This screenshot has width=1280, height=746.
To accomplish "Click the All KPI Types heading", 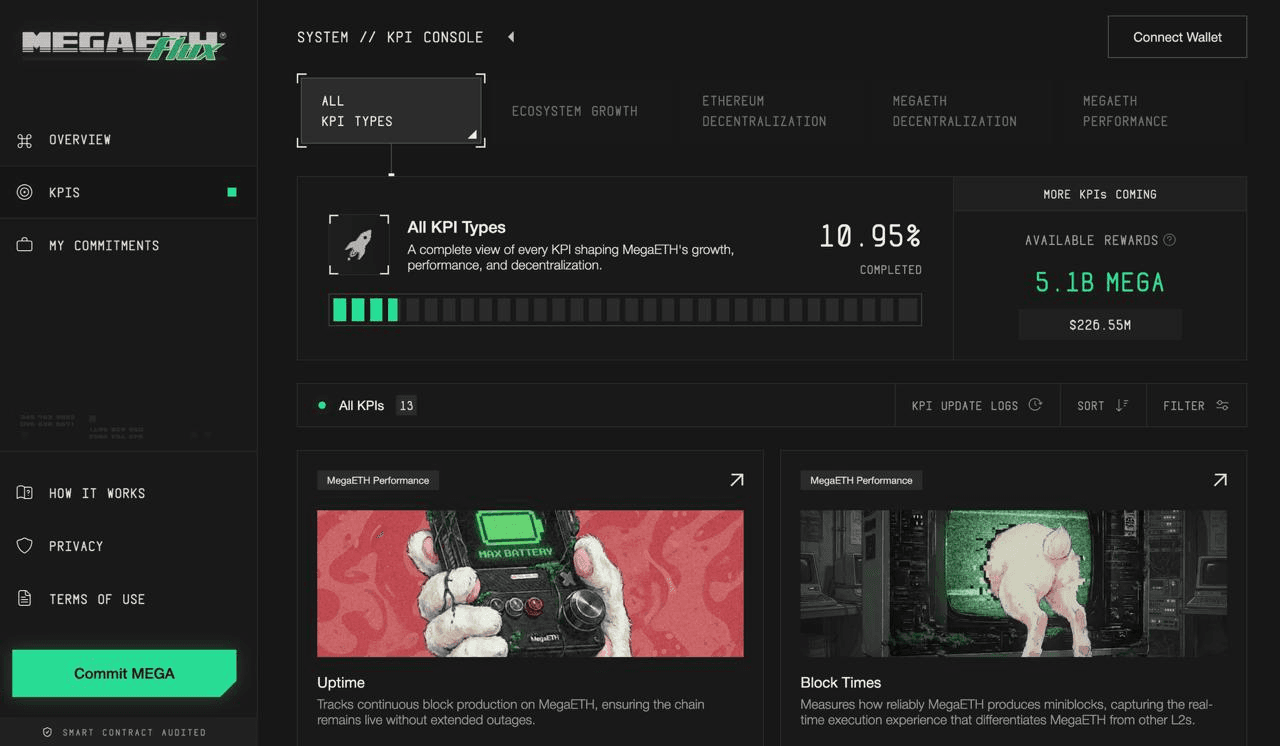I will click(x=457, y=227).
